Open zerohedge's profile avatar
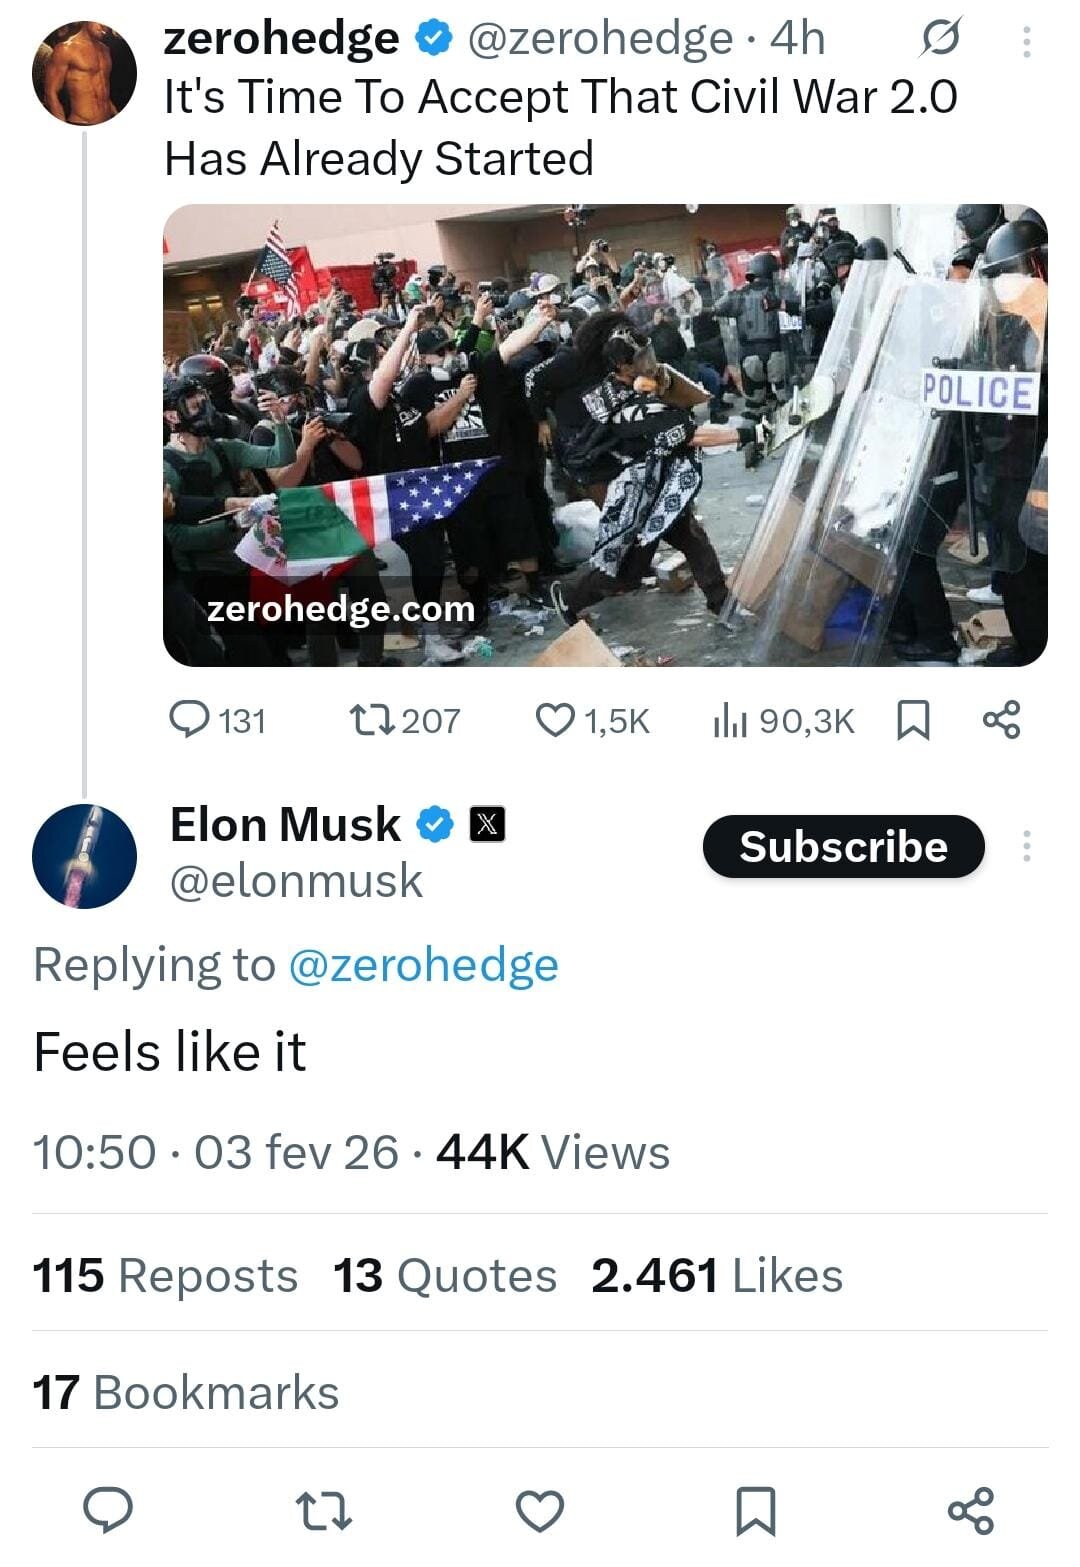This screenshot has height=1567, width=1080. 84,72
